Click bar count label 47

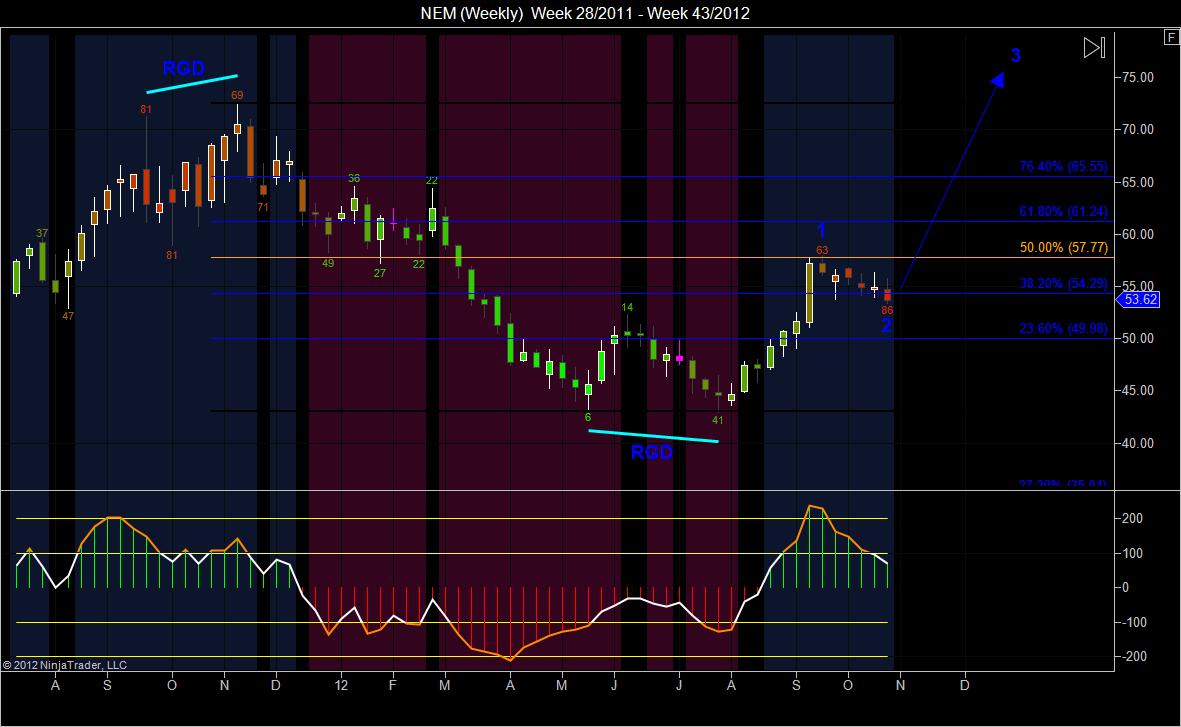[x=68, y=316]
